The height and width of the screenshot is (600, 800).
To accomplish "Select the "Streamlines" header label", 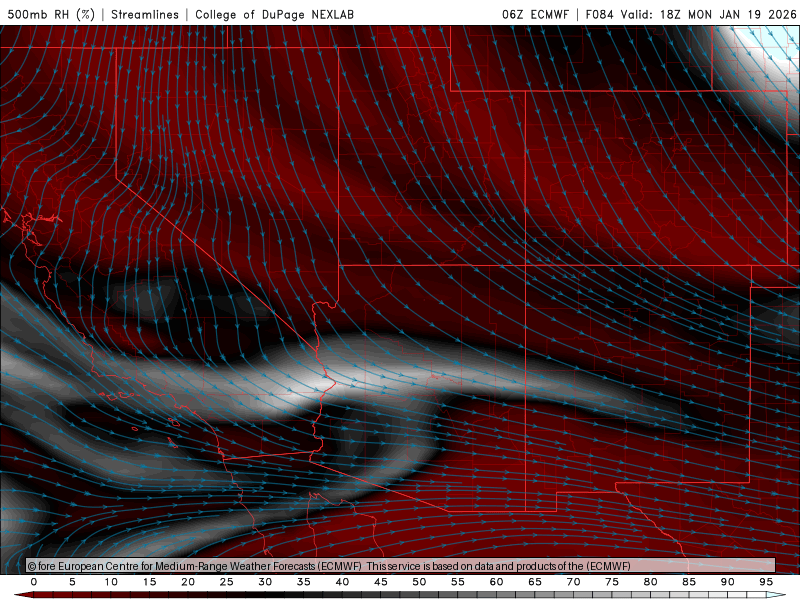I will point(145,14).
